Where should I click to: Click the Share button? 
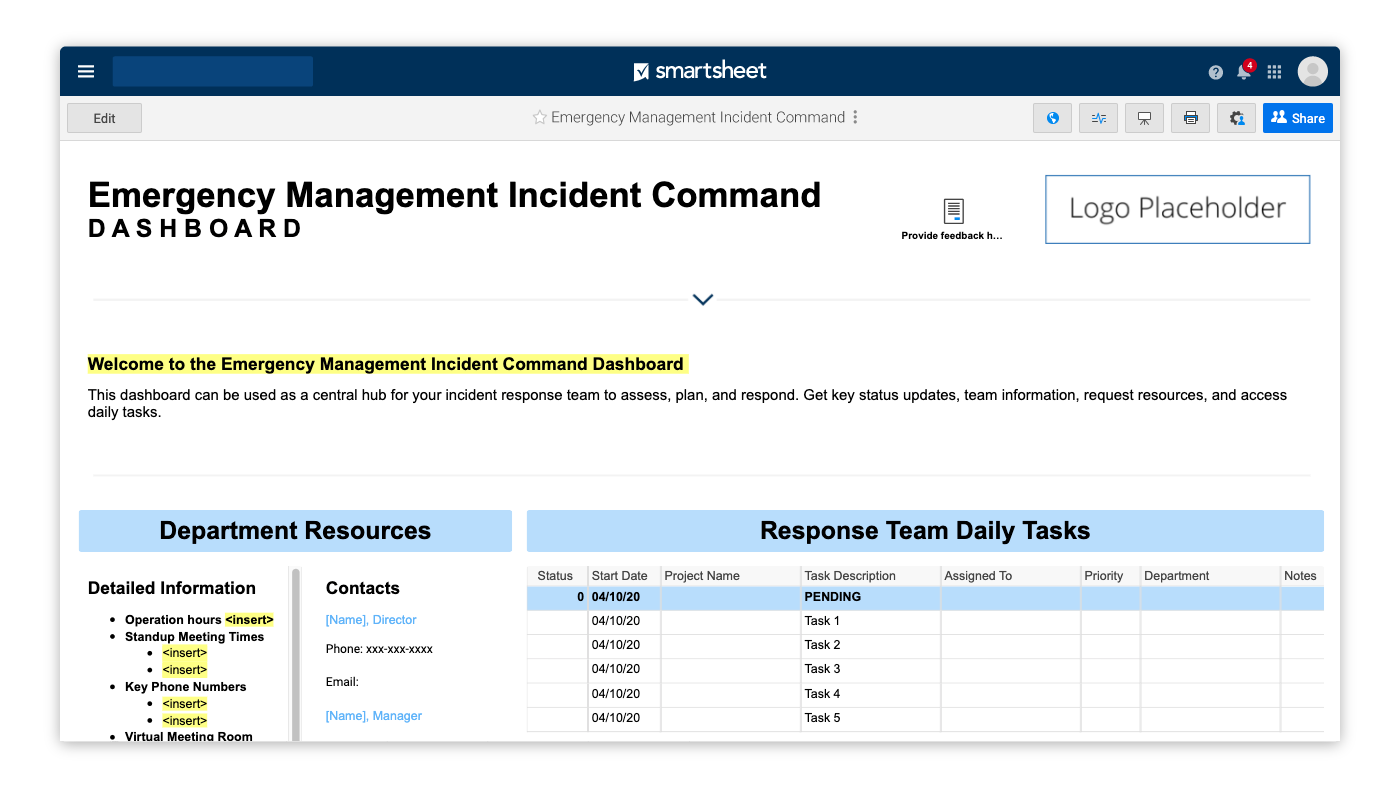click(1297, 118)
